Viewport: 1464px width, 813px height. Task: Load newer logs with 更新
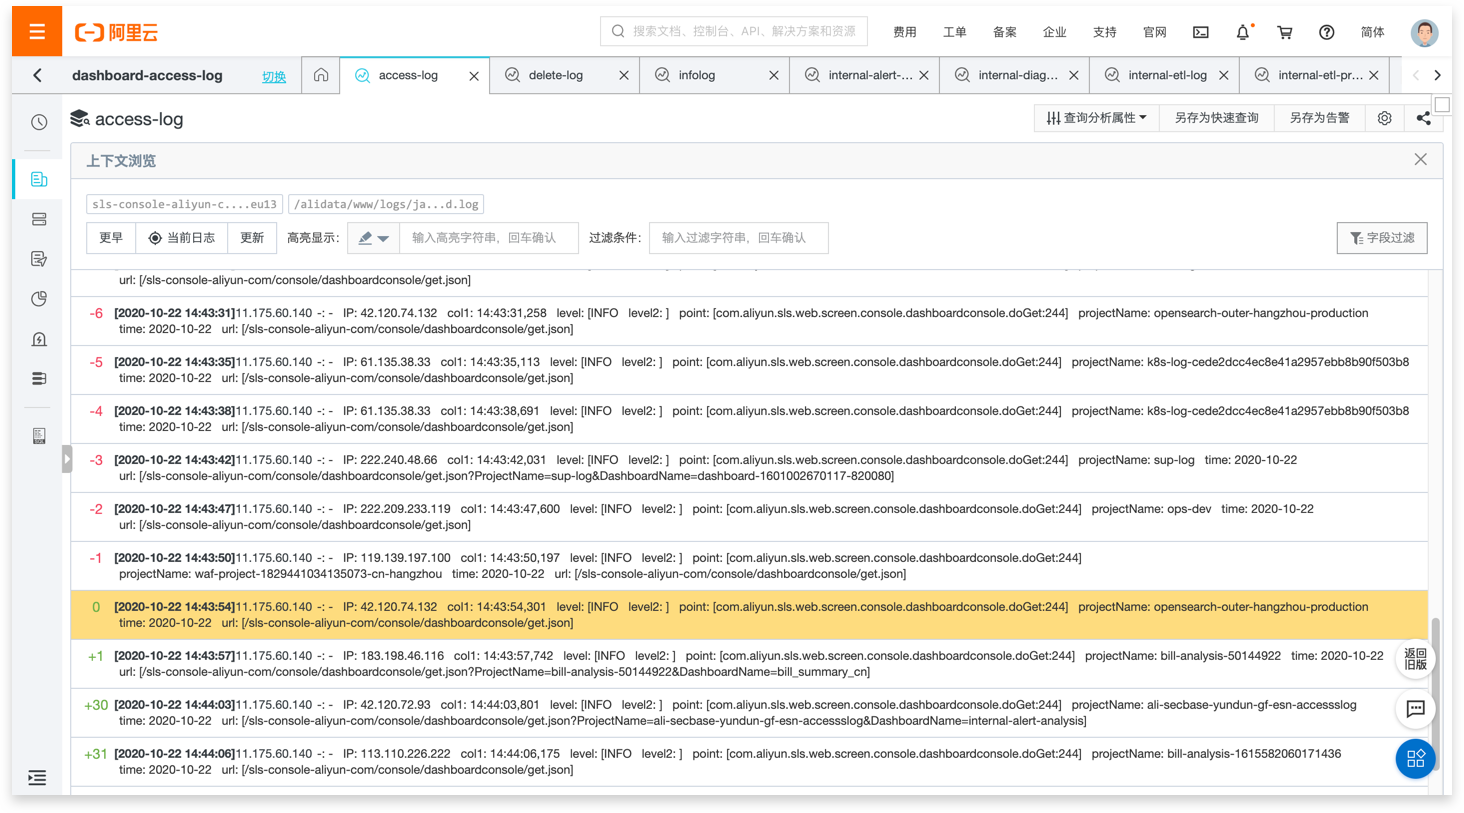click(x=252, y=238)
